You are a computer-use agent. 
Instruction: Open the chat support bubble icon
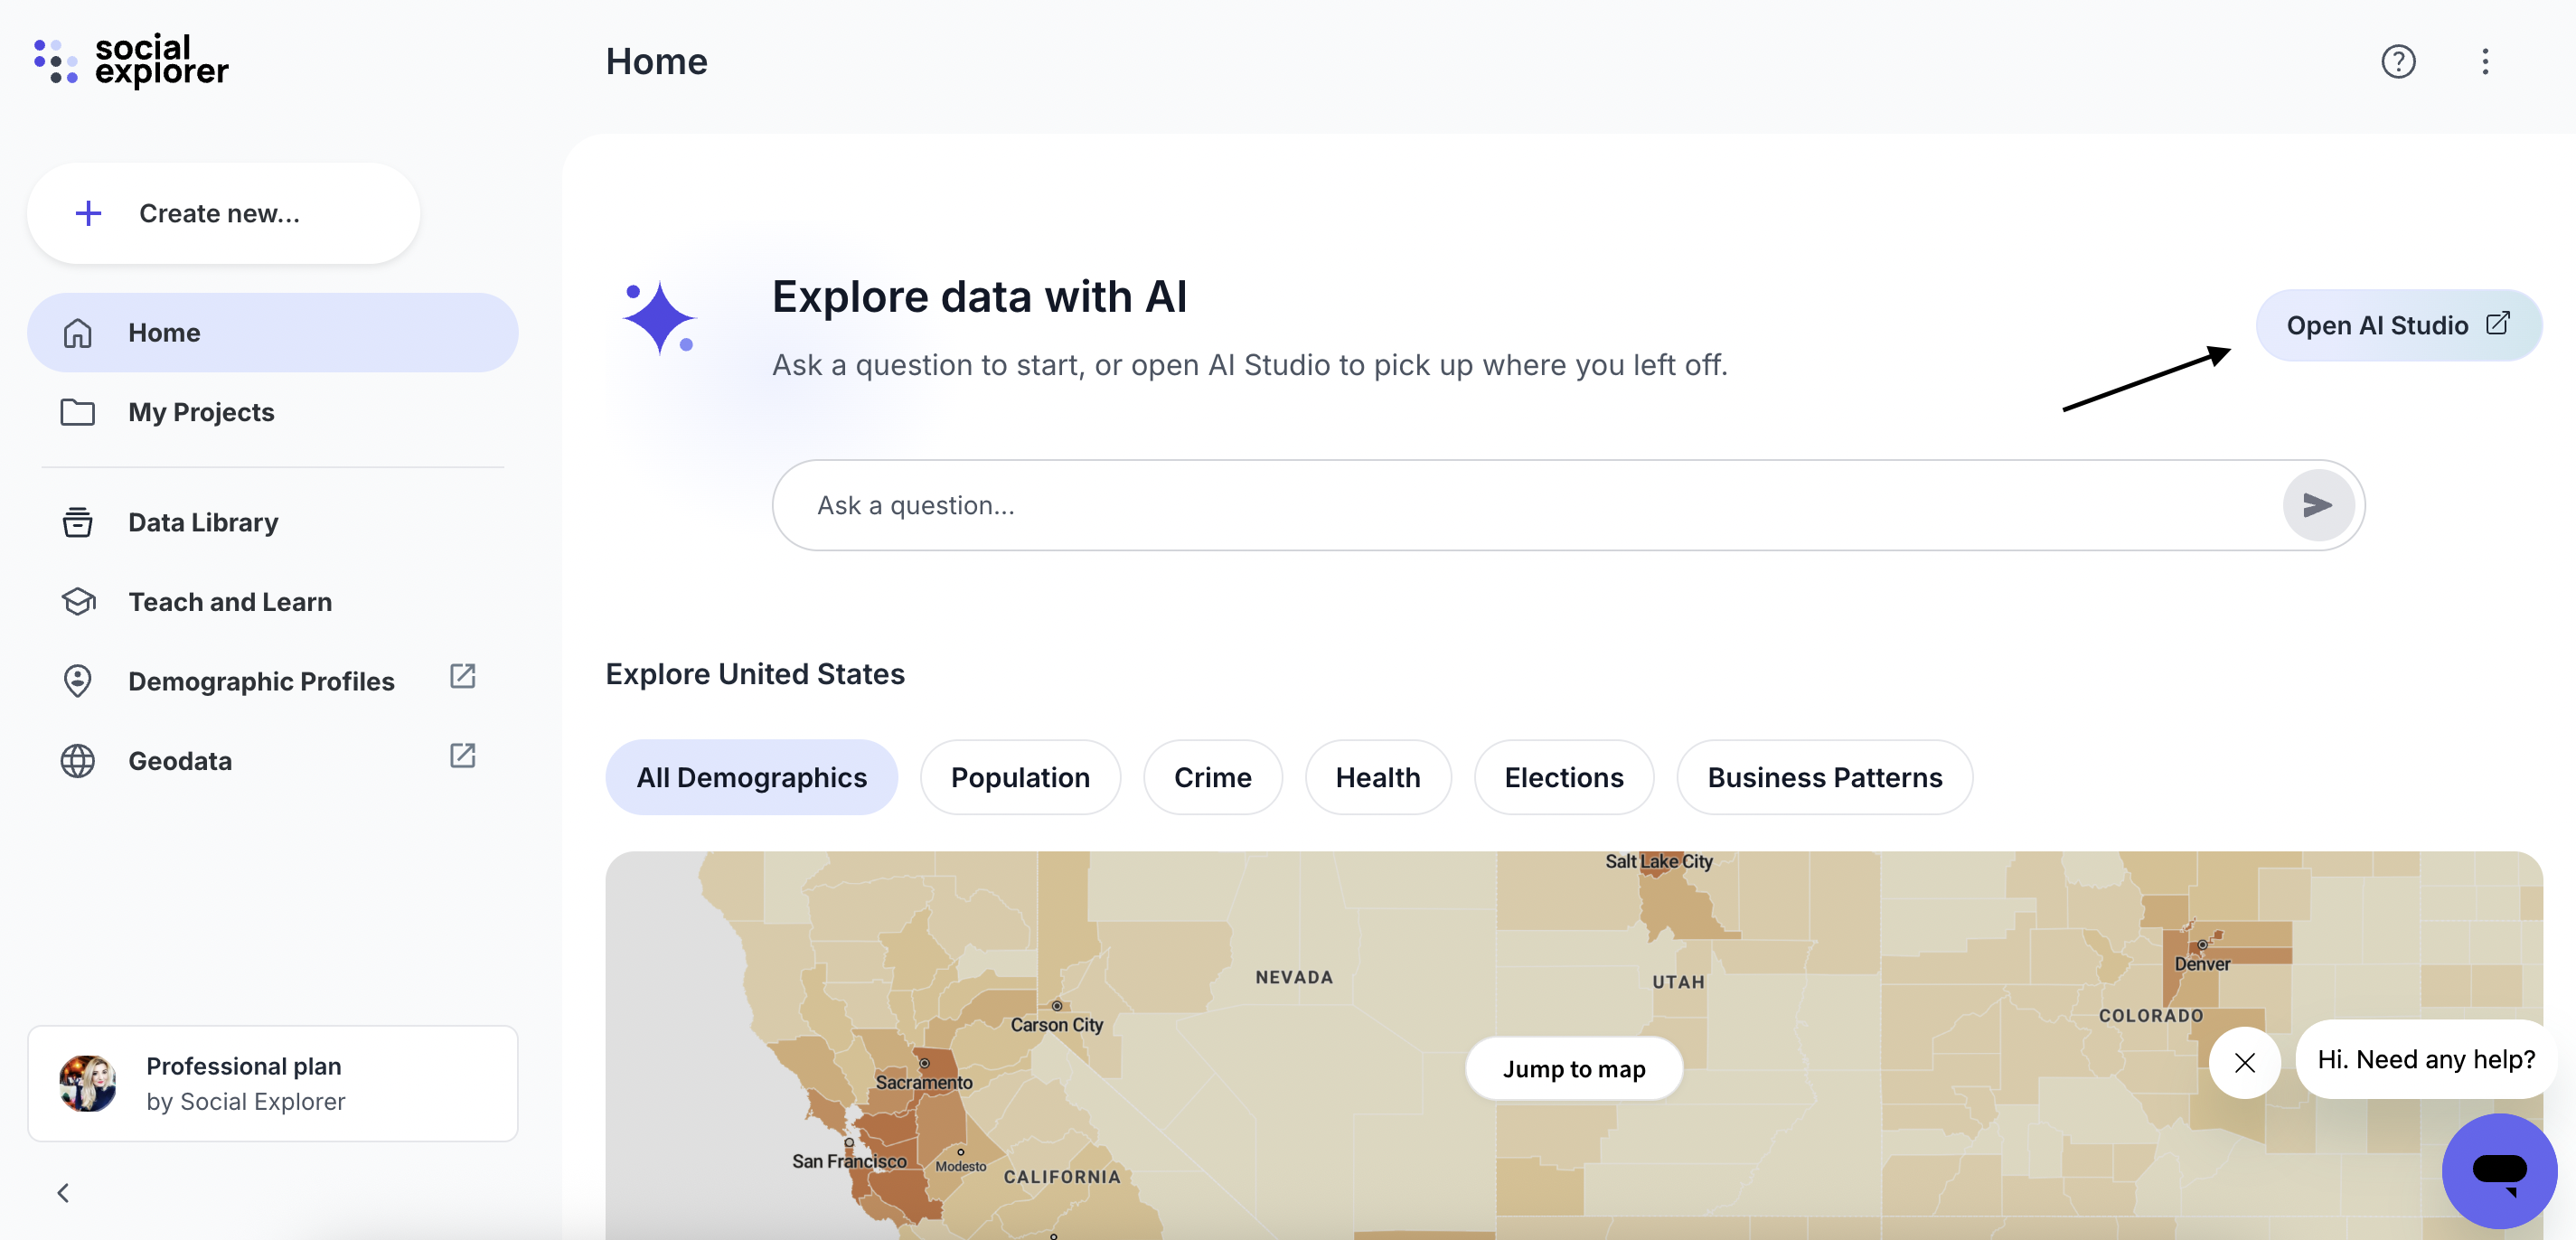click(2498, 1170)
